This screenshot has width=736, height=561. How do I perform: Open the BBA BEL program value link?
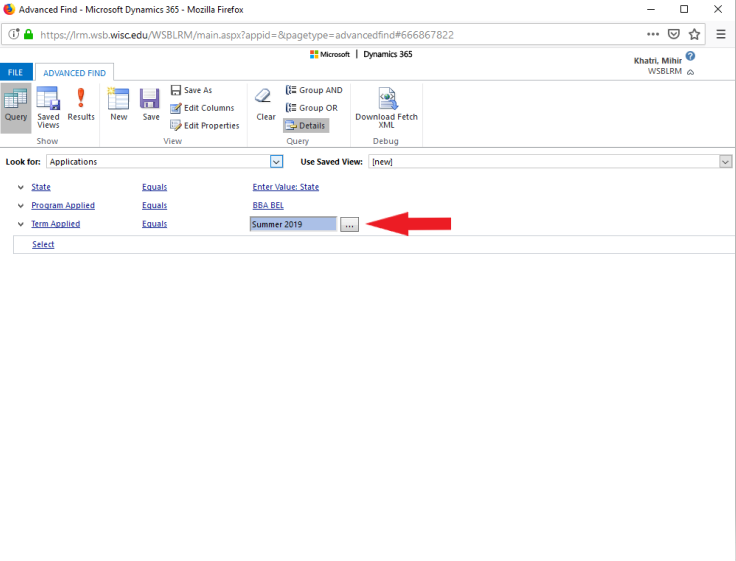click(268, 205)
